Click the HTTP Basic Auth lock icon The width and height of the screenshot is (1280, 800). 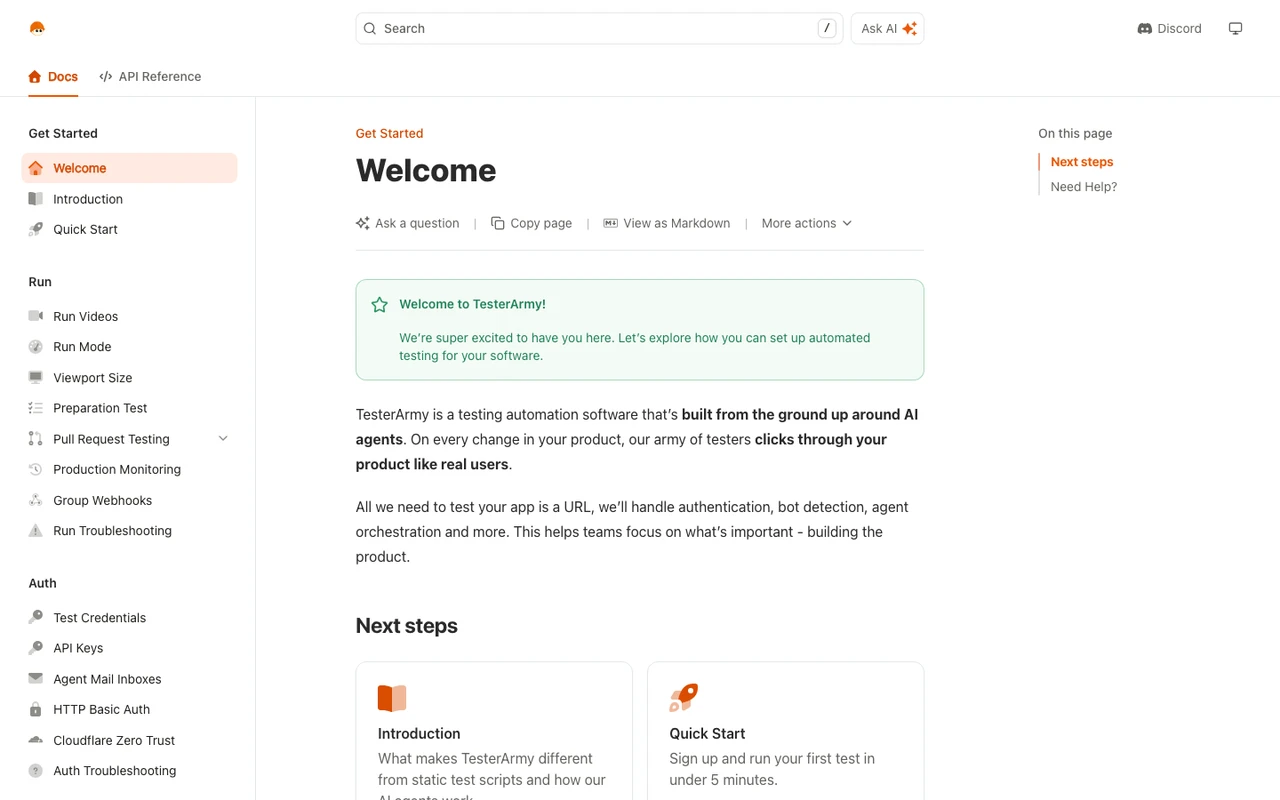click(36, 709)
